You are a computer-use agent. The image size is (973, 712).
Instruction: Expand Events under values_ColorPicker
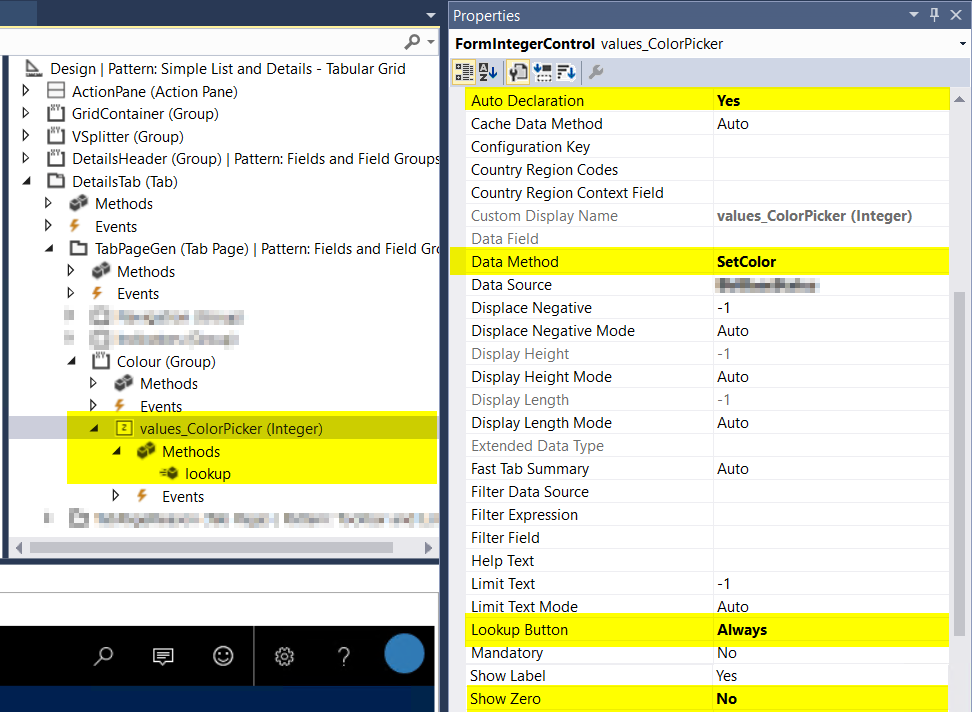[x=115, y=495]
